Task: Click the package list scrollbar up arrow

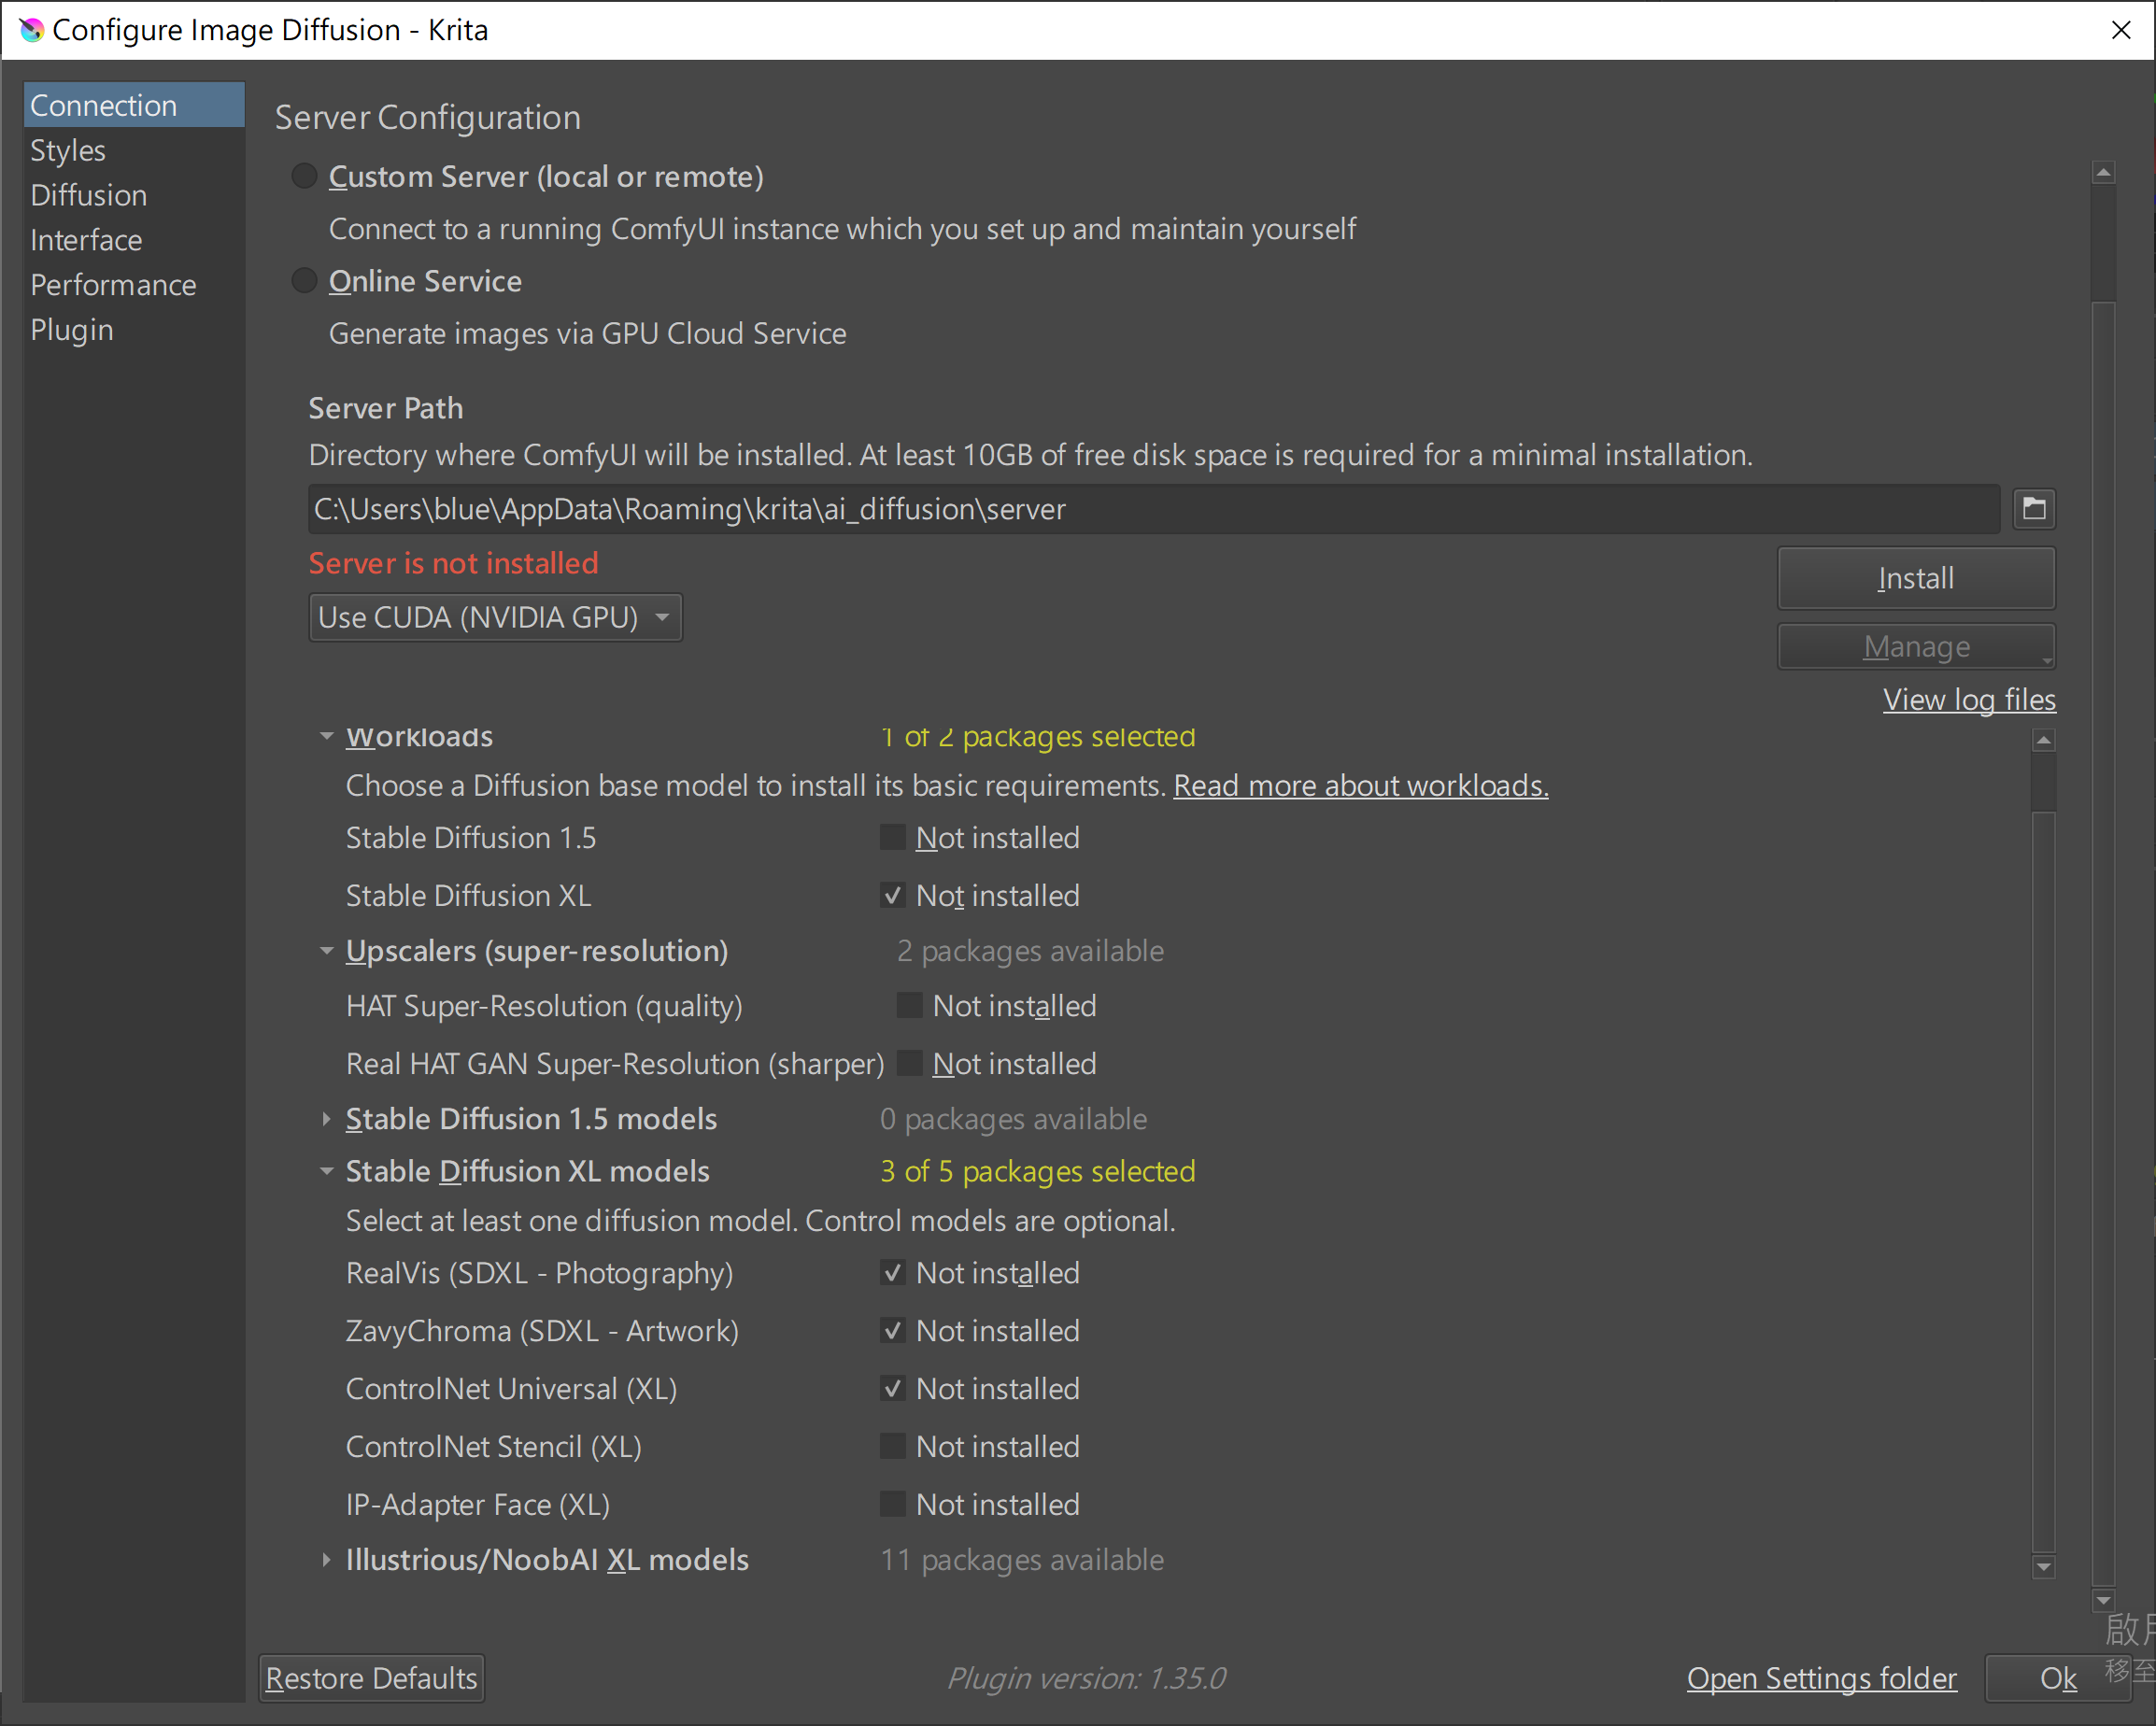Action: point(2044,740)
